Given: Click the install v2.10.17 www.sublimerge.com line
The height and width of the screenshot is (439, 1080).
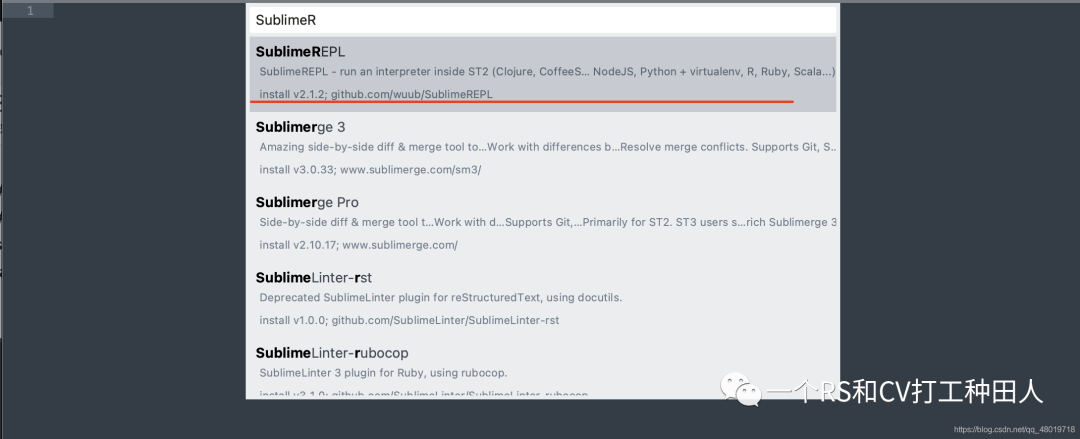Looking at the screenshot, I should pos(358,245).
